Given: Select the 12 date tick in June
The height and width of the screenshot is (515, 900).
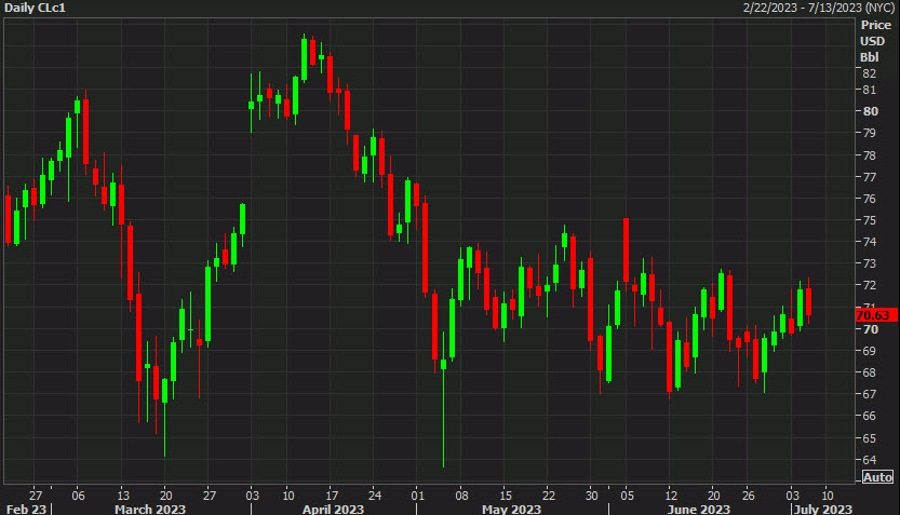Looking at the screenshot, I should pos(672,494).
